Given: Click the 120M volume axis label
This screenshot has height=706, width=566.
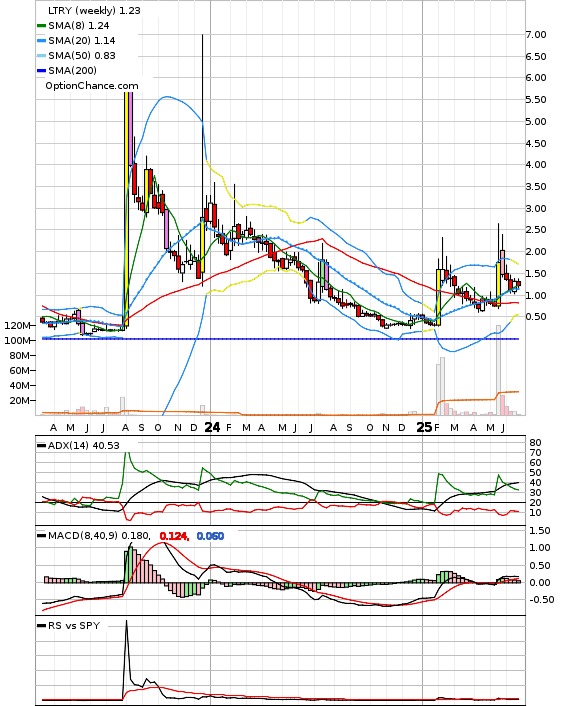Looking at the screenshot, I should [x=18, y=326].
